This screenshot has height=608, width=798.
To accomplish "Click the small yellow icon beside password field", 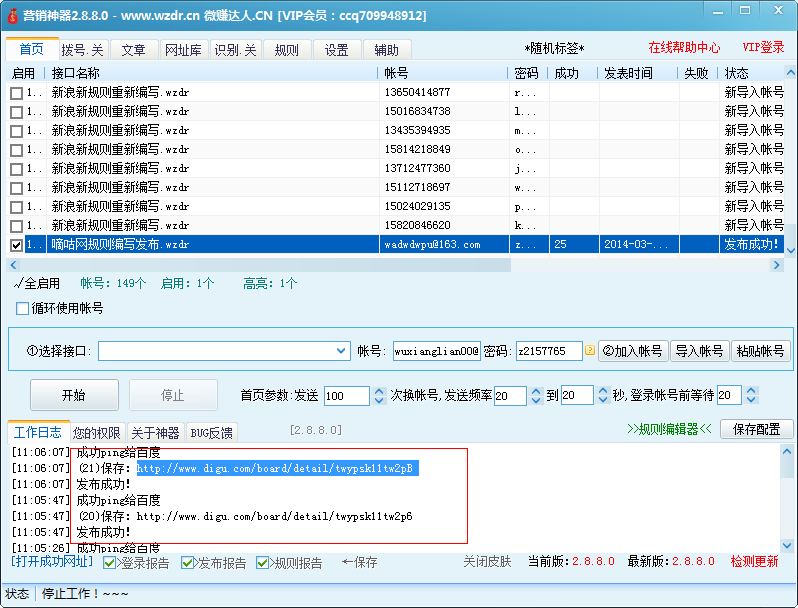I will click(590, 351).
